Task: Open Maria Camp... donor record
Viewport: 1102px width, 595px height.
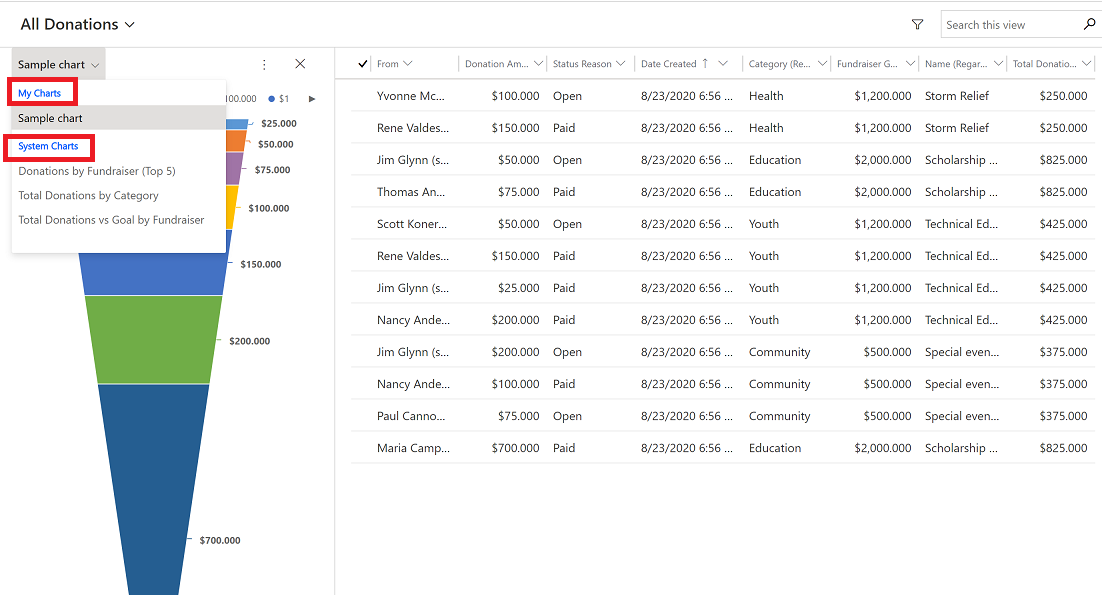Action: (413, 448)
